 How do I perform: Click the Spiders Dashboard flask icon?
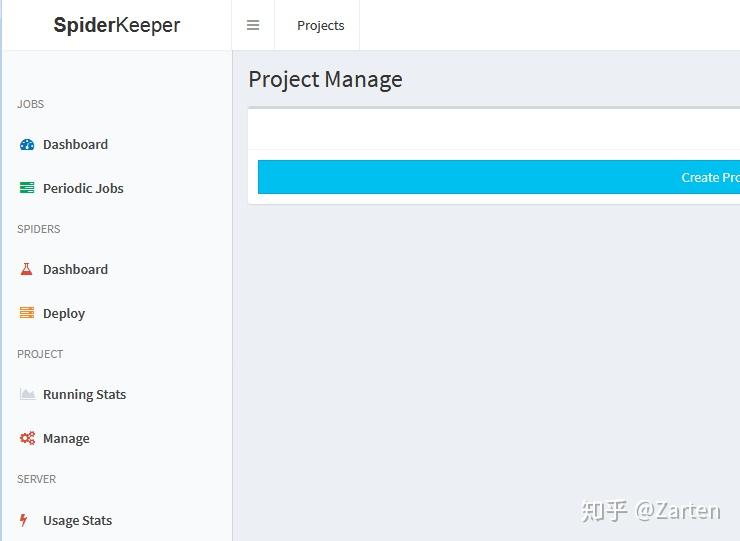click(x=27, y=269)
